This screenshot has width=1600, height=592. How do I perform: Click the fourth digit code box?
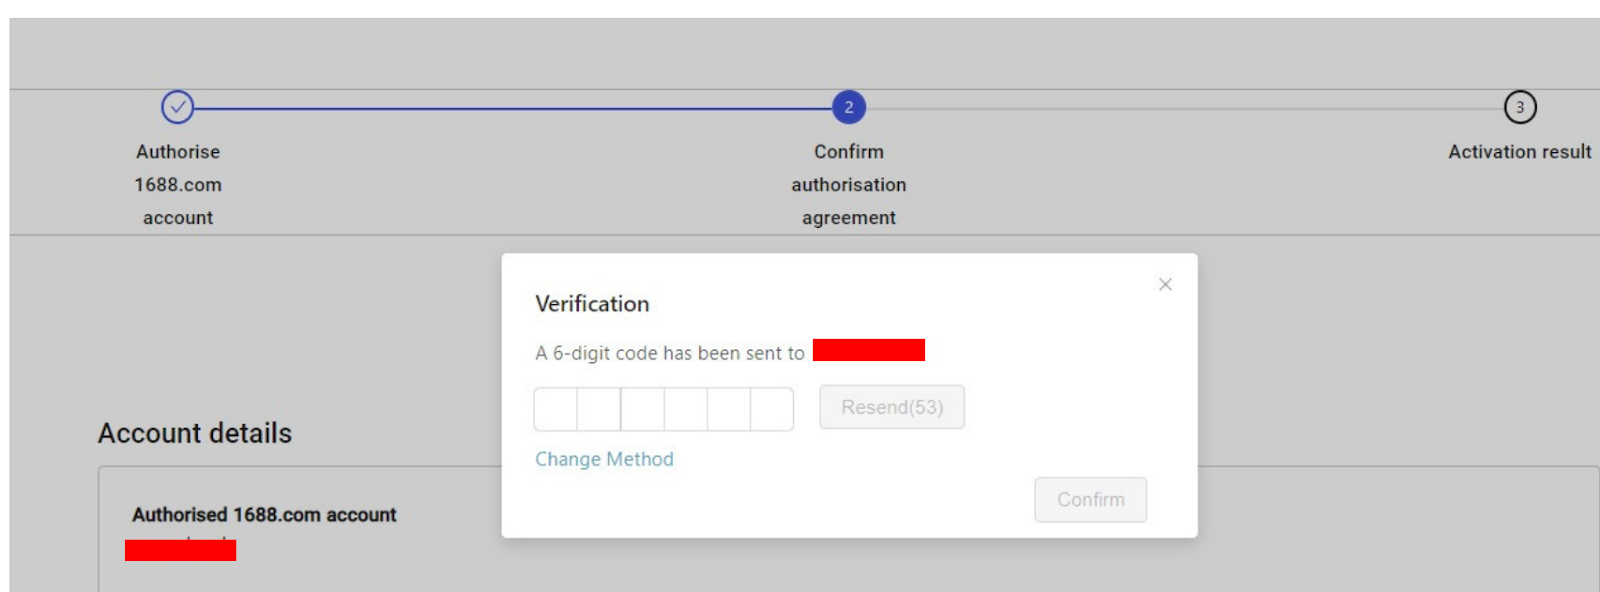click(x=686, y=409)
